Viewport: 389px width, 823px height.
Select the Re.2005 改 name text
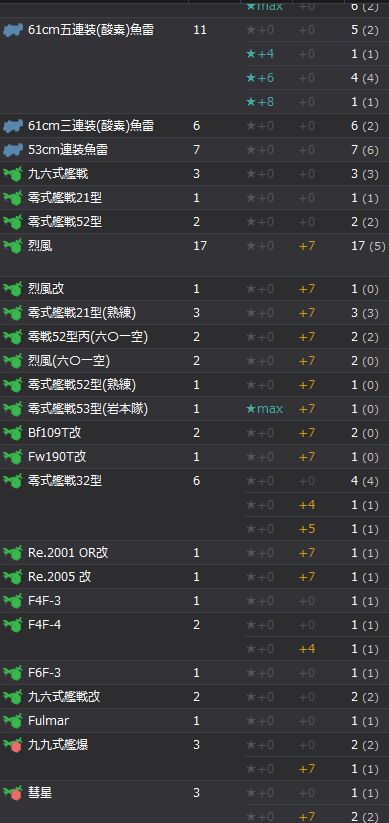pos(59,577)
